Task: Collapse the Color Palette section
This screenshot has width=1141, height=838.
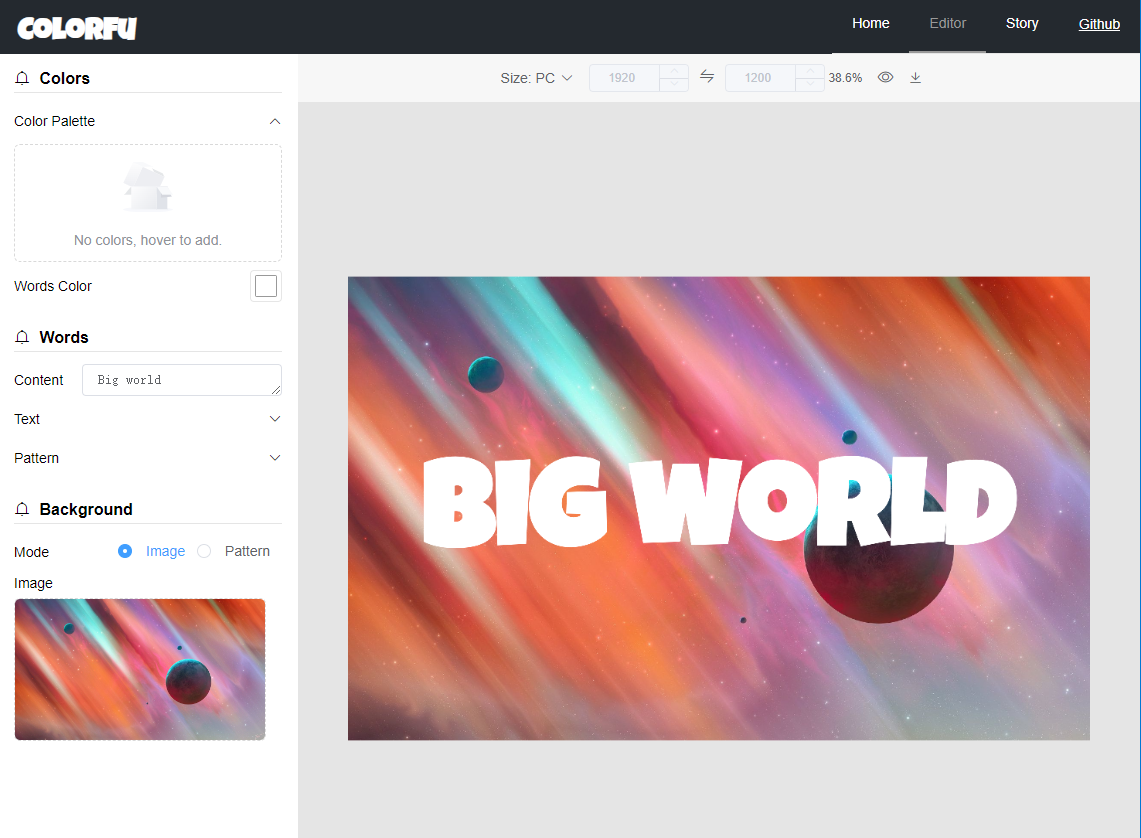Action: click(148, 121)
